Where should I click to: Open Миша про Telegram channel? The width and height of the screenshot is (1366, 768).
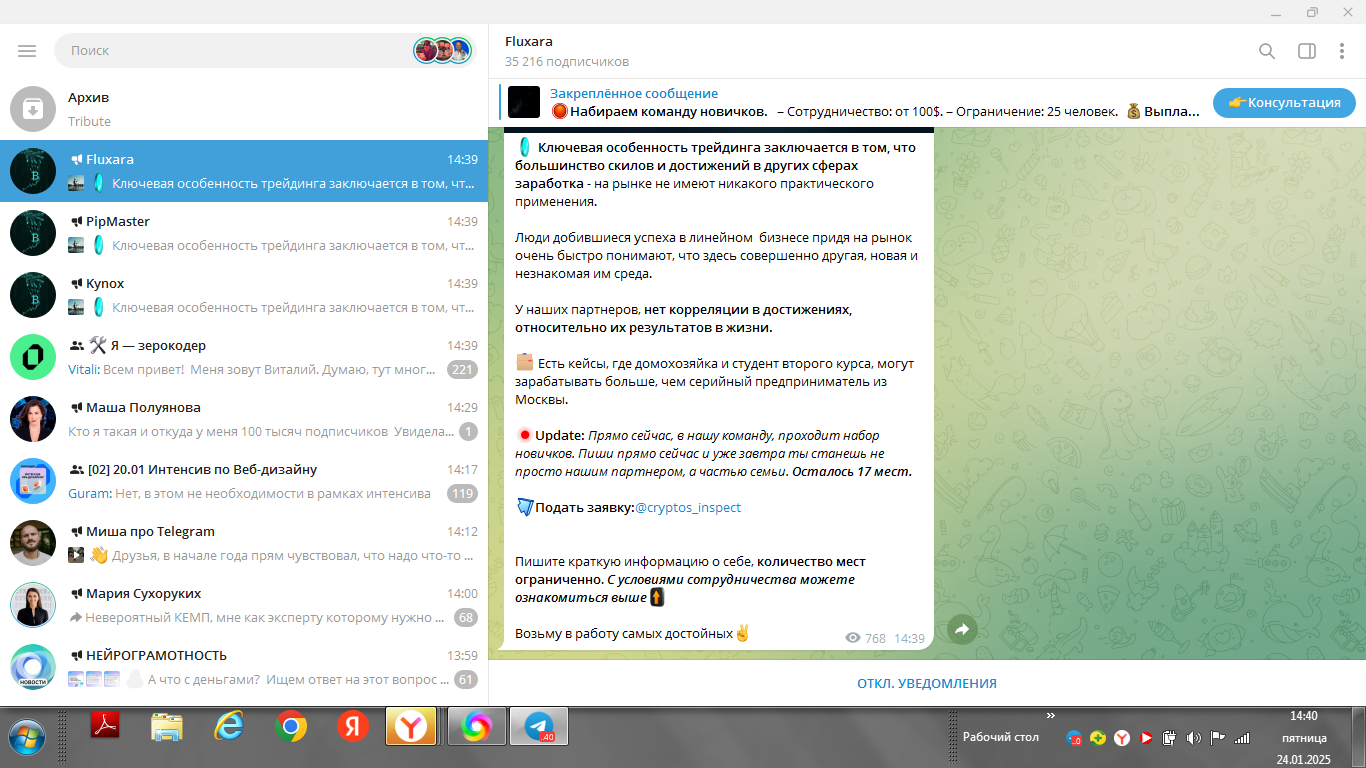coord(244,543)
